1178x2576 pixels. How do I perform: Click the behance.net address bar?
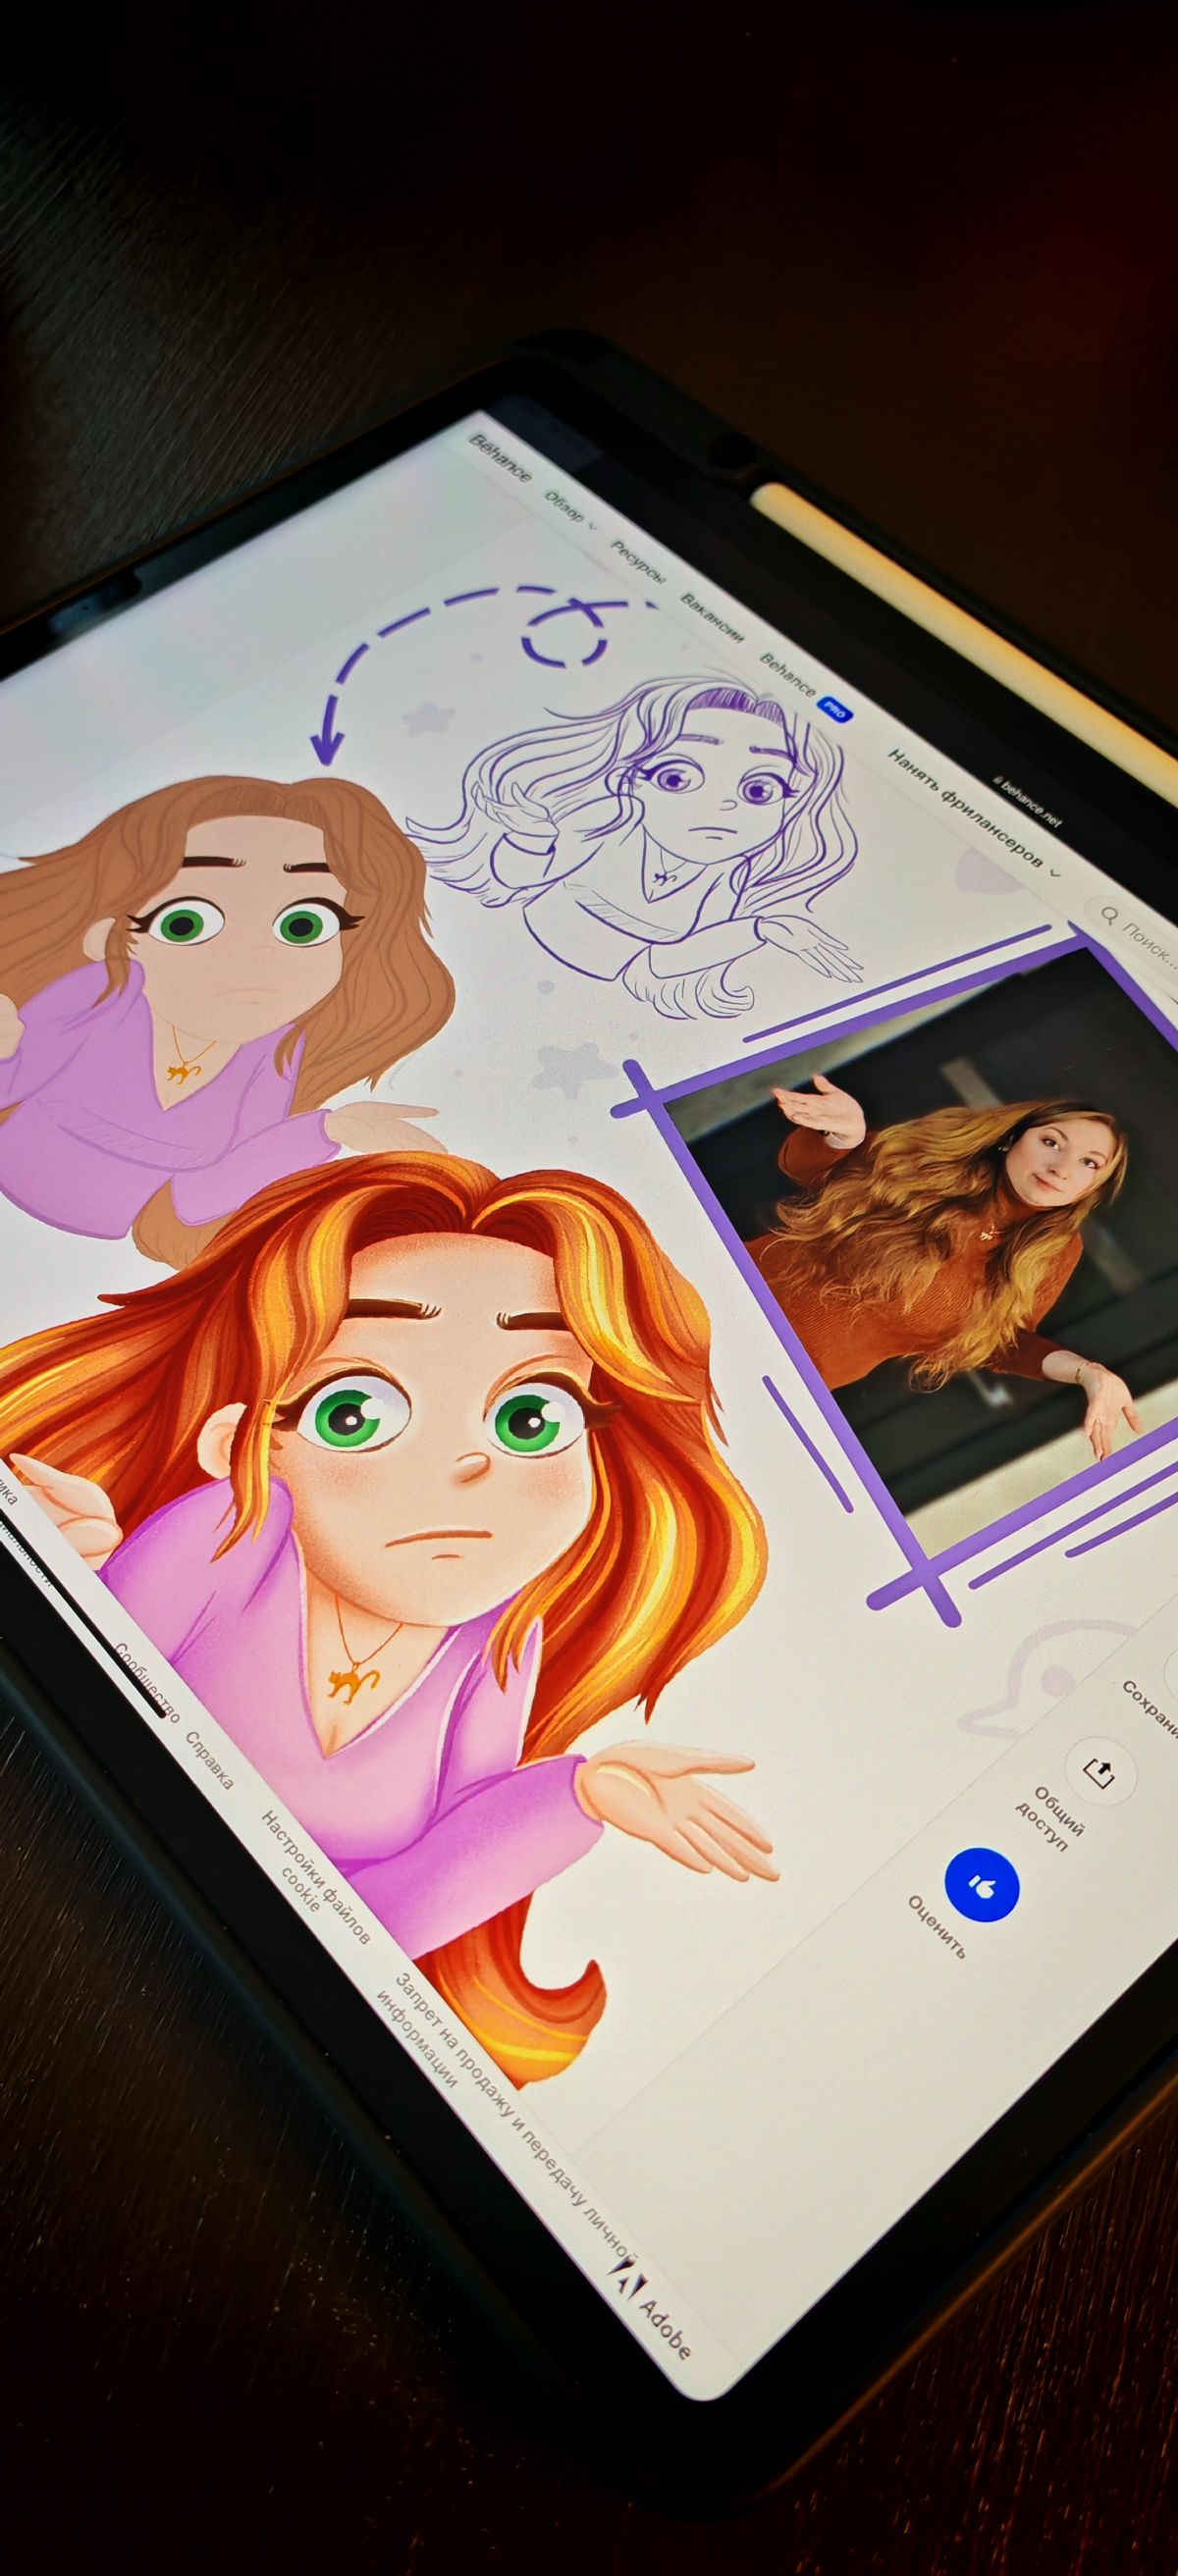[1027, 802]
